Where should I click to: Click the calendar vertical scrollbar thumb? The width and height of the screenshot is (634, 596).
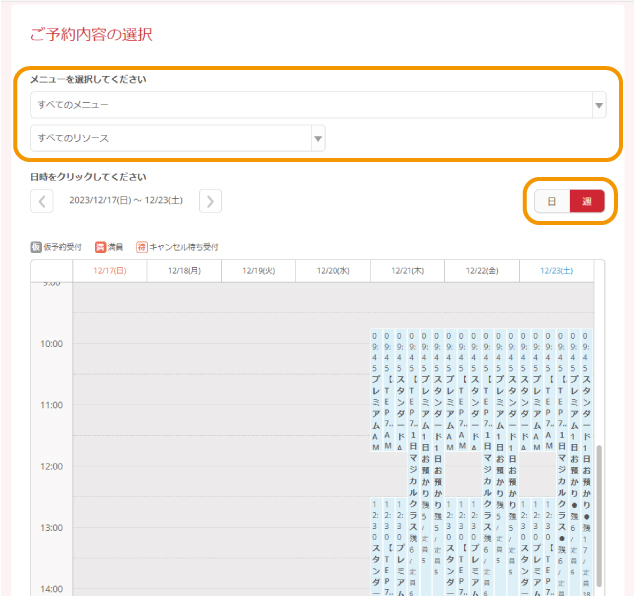(599, 516)
